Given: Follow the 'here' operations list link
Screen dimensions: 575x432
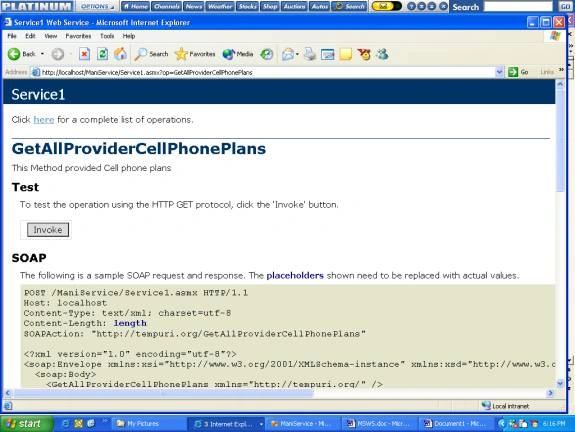Looking at the screenshot, I should coord(44,120).
